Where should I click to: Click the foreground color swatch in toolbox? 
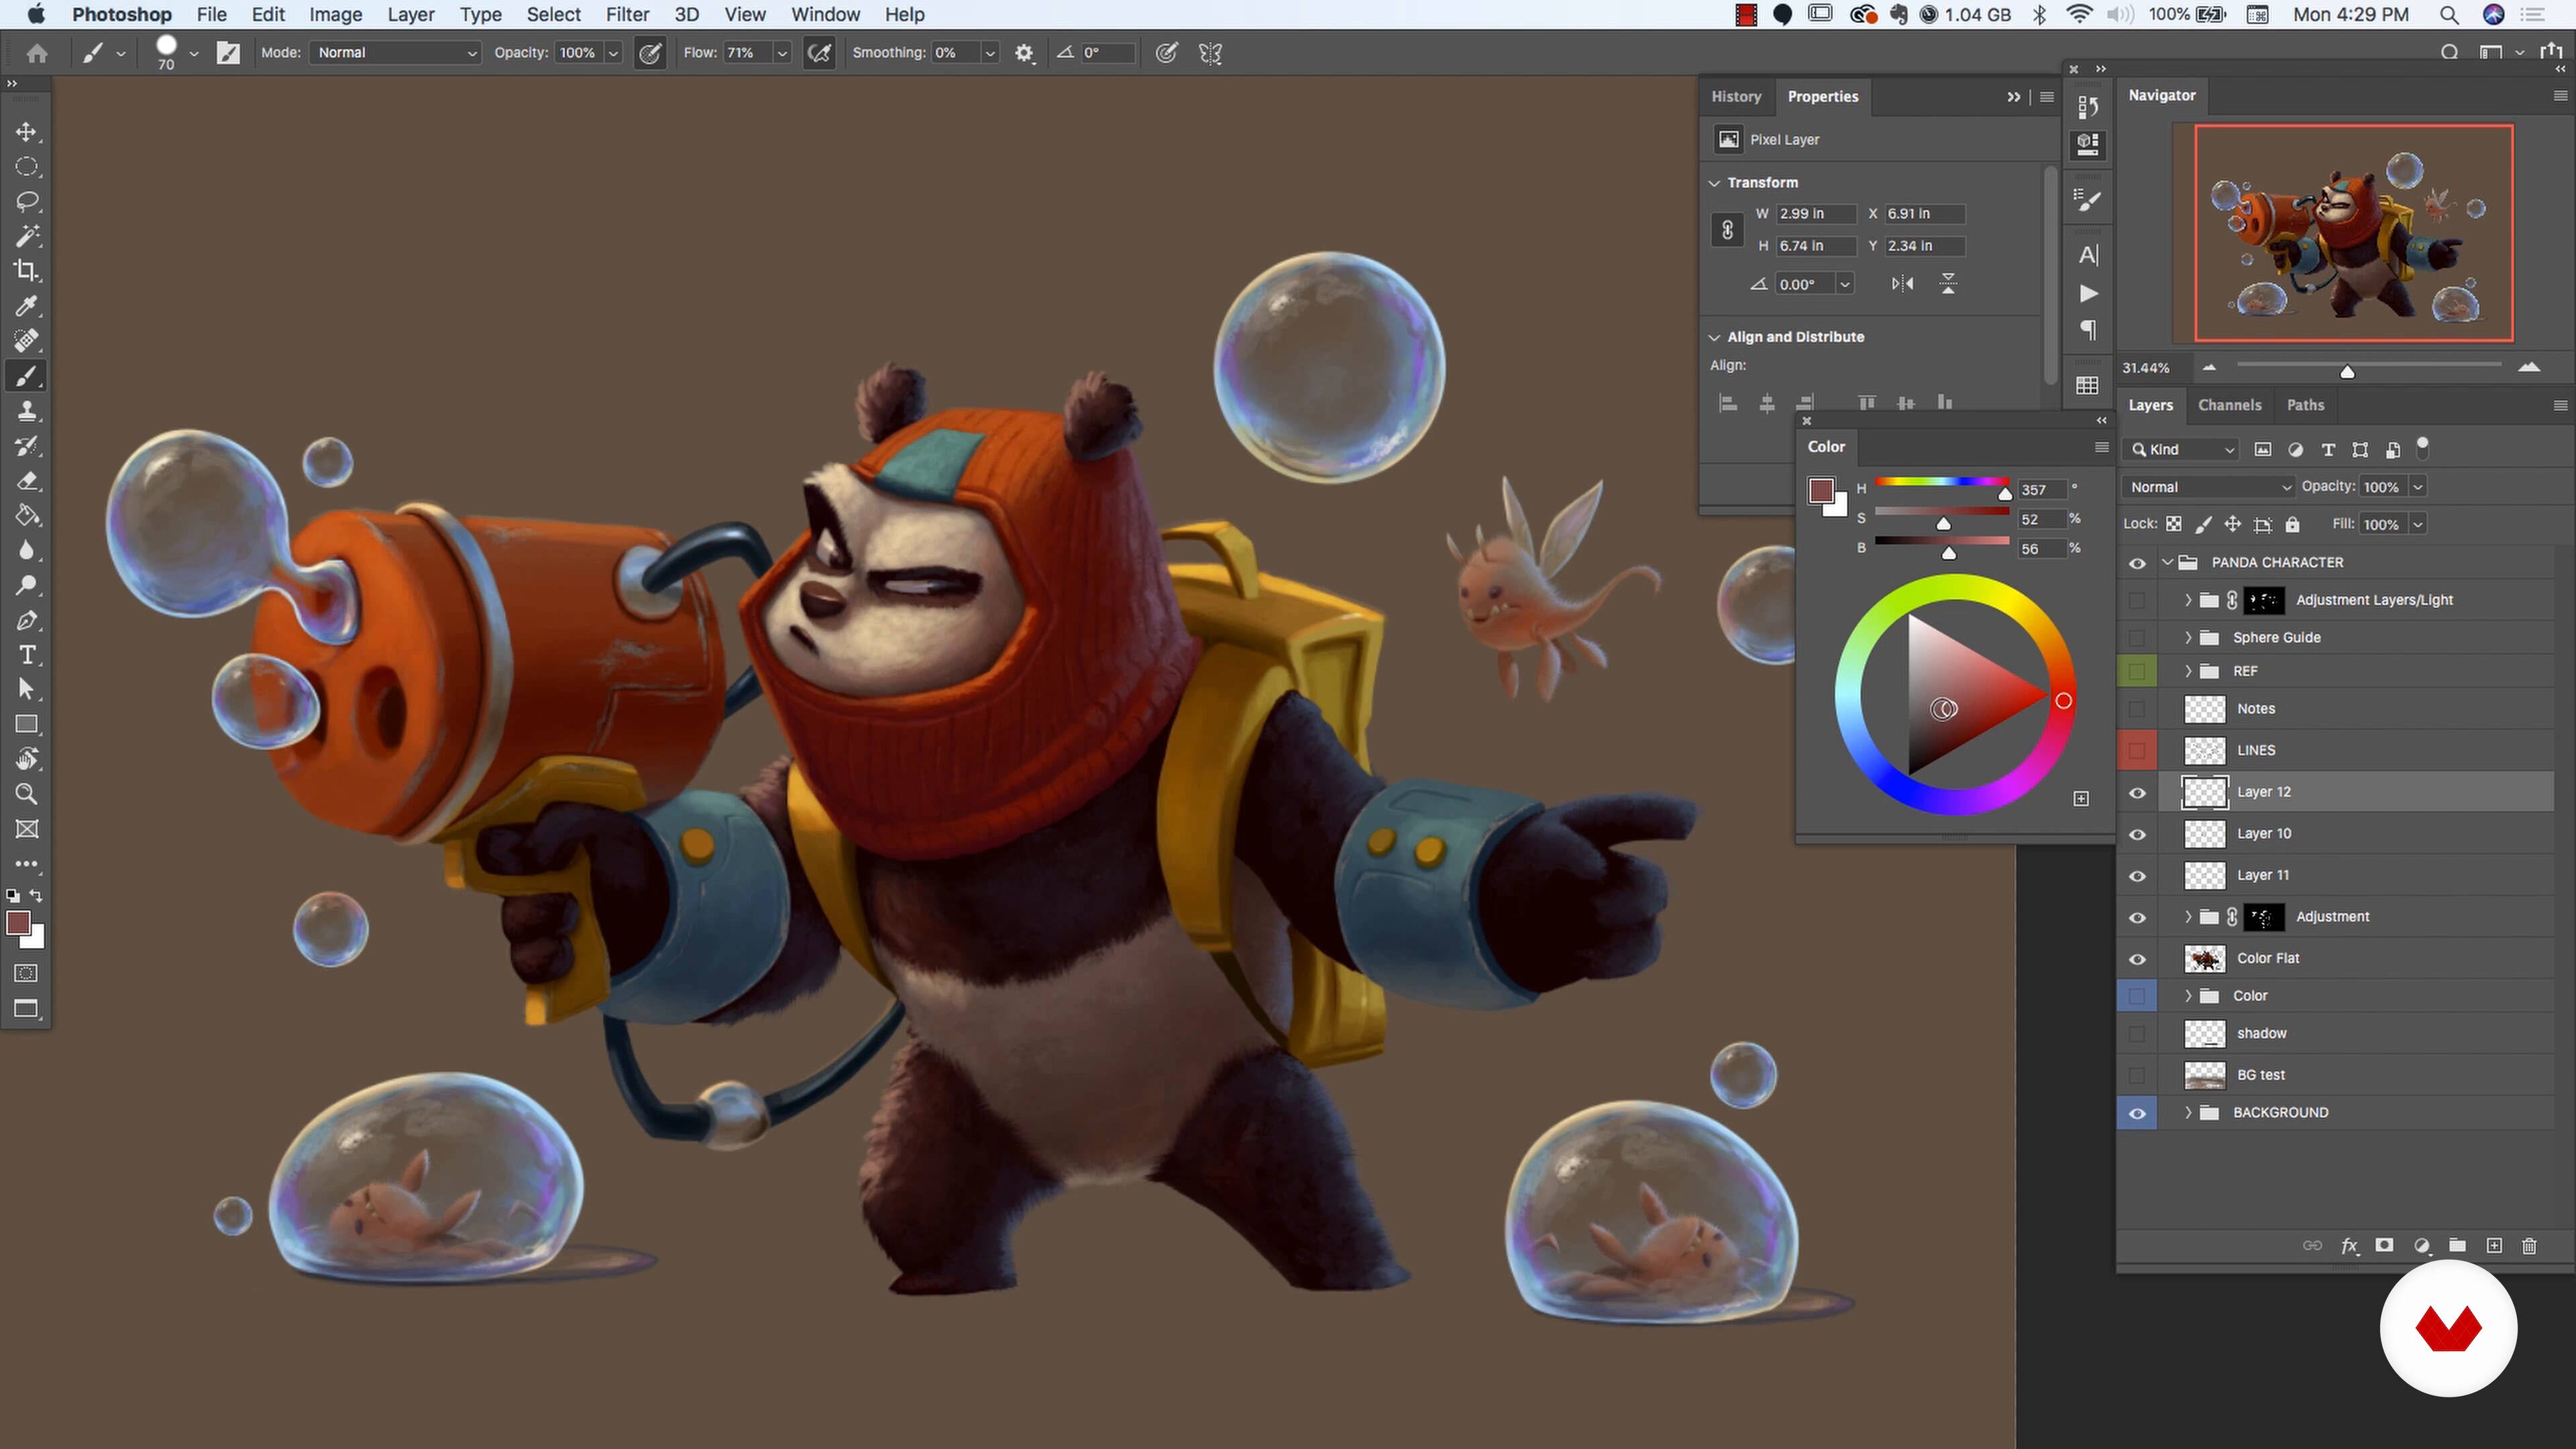pyautogui.click(x=18, y=922)
